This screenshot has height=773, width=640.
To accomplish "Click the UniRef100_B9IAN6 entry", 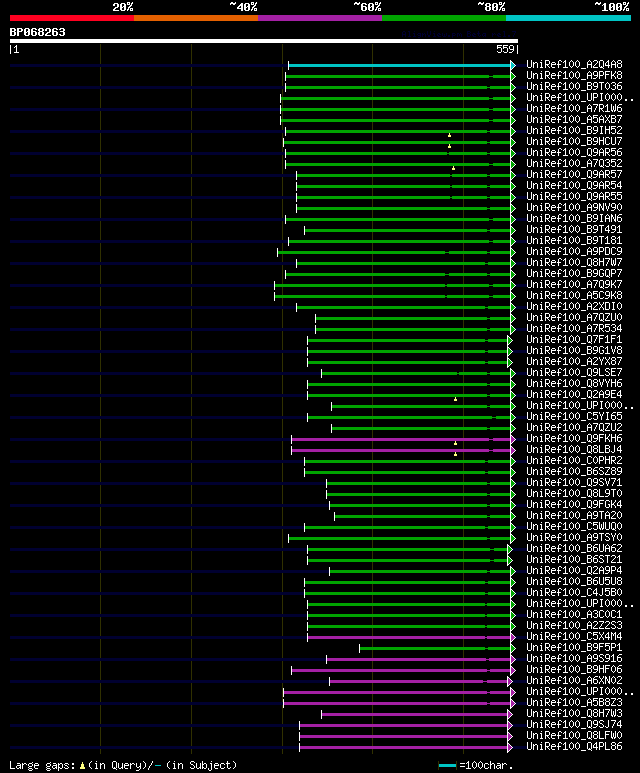I will click(x=574, y=218).
